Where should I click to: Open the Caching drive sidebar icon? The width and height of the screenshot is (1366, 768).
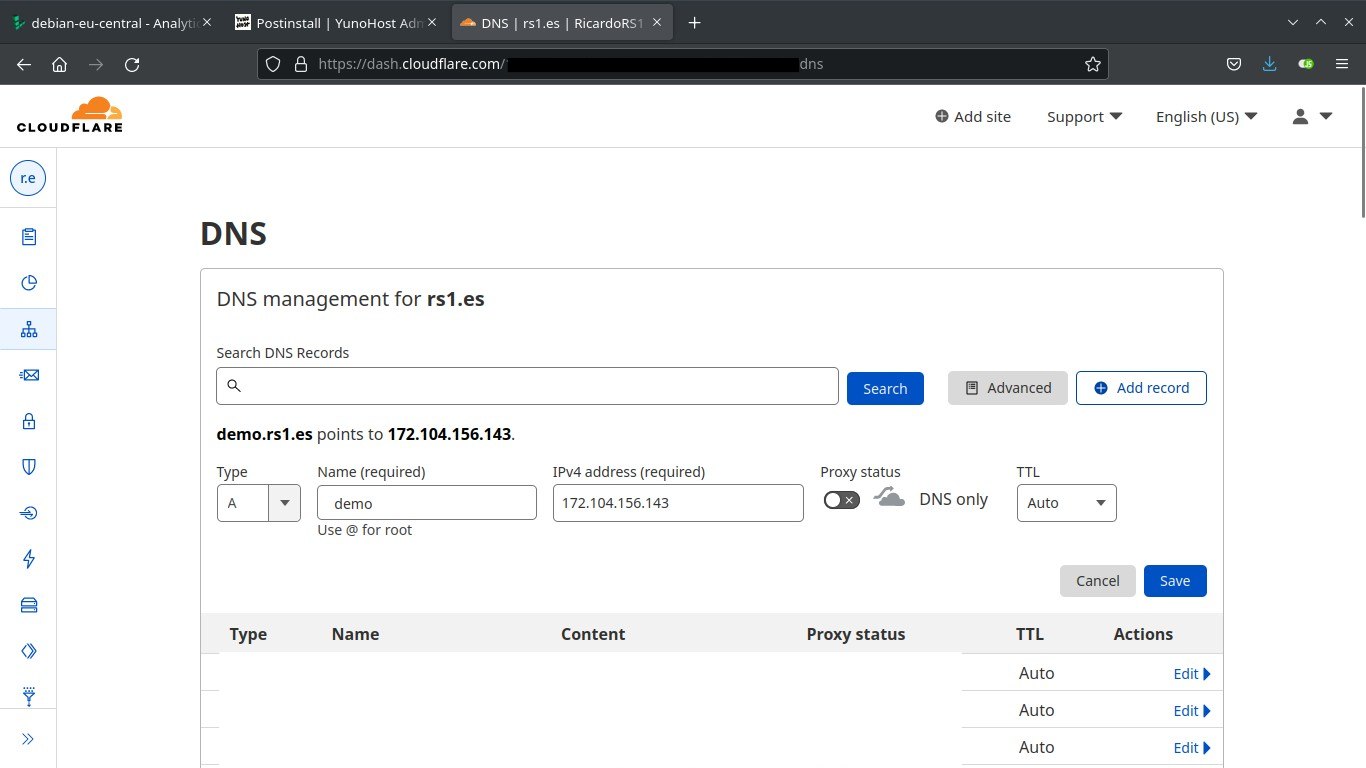28,605
